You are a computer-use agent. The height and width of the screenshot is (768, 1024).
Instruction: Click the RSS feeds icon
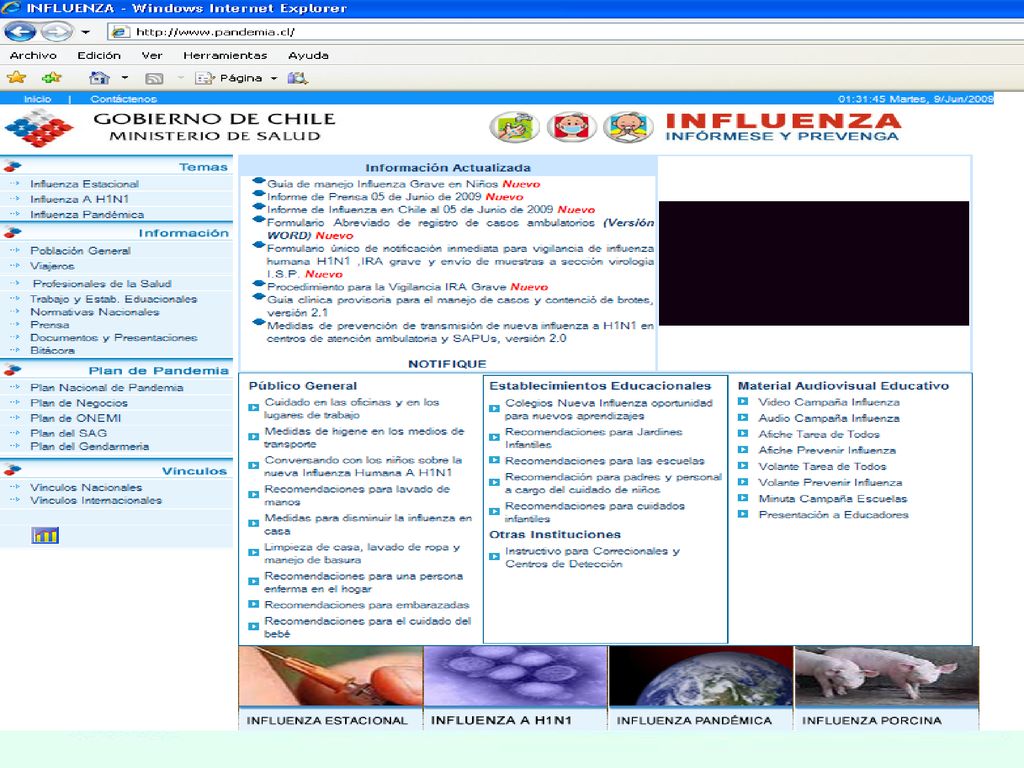click(x=154, y=78)
